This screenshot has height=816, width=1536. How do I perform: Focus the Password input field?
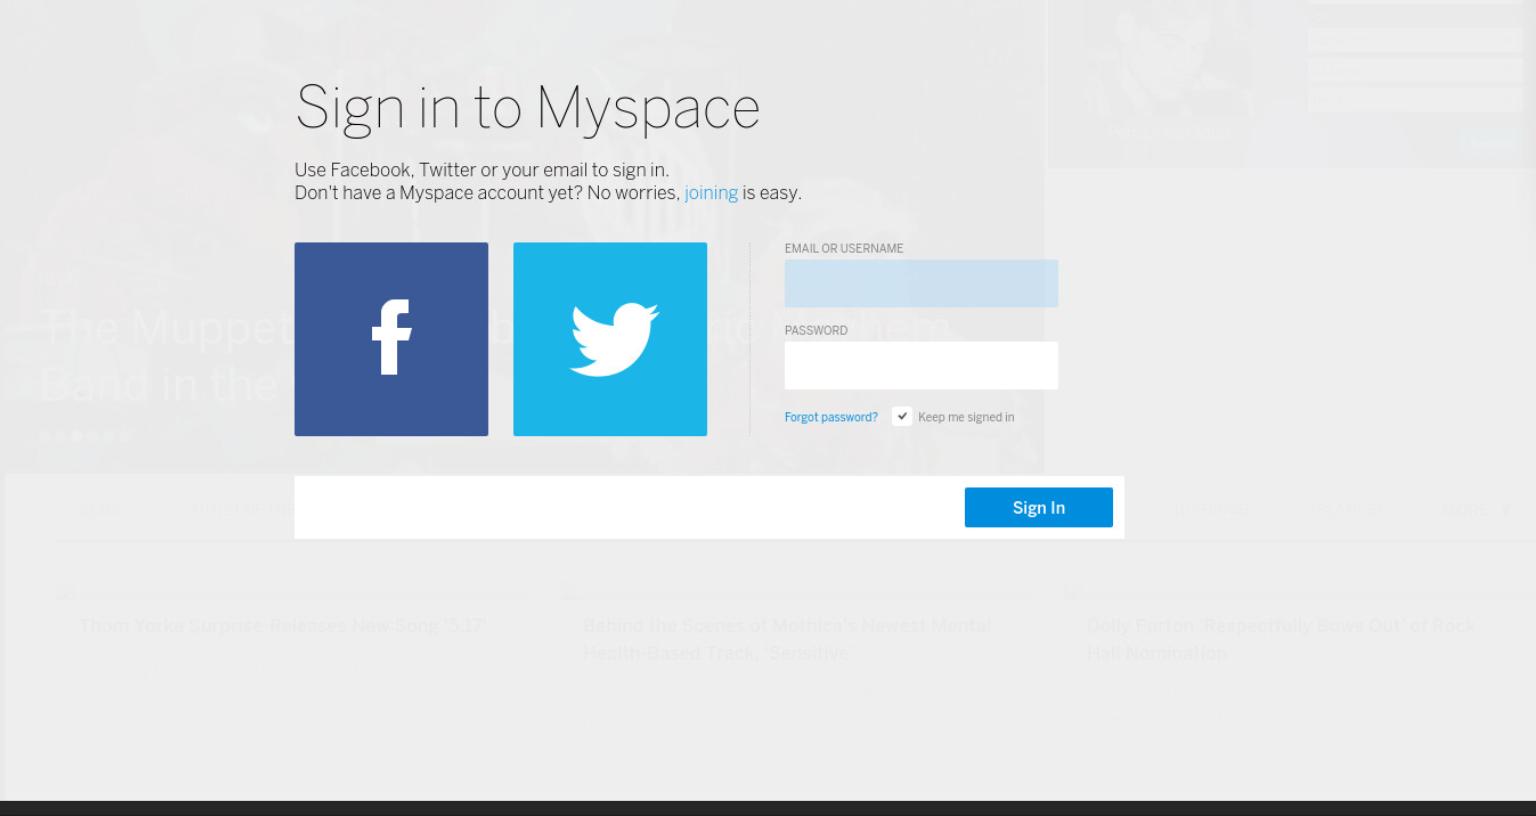921,365
